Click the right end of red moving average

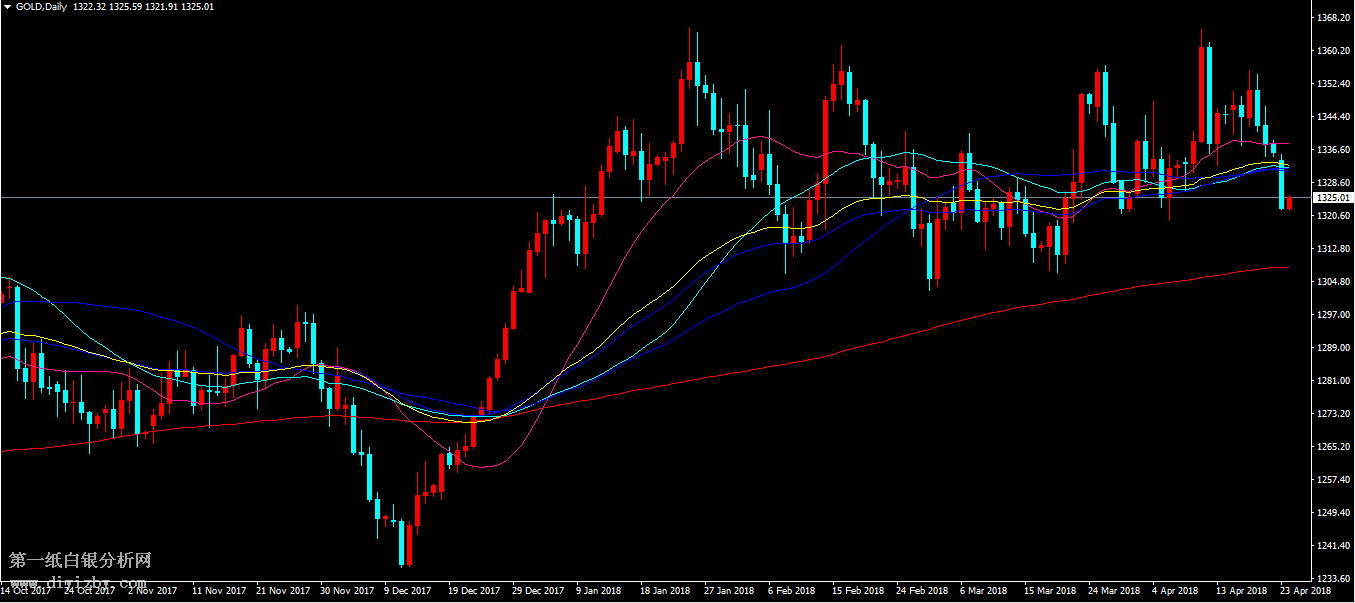pos(1286,267)
